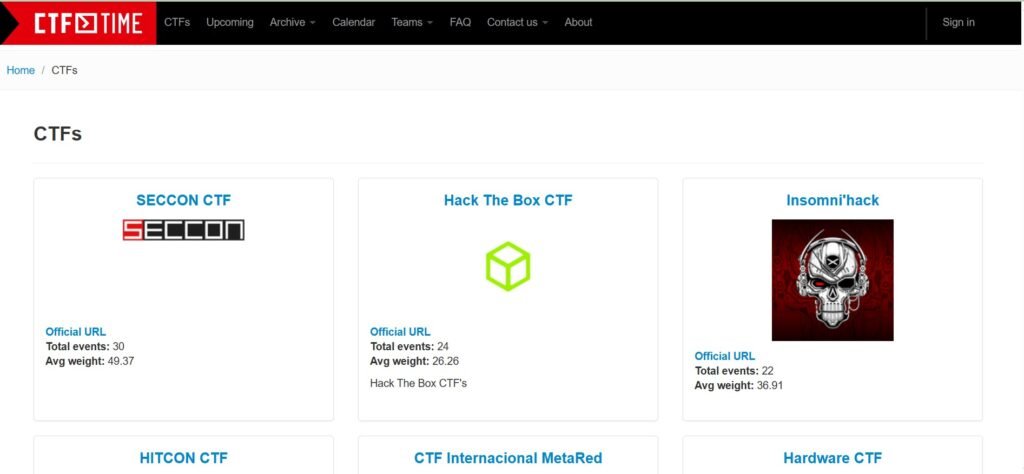This screenshot has height=474, width=1024.
Task: Click Hack The Box 'Total events: 24'
Action: click(409, 347)
